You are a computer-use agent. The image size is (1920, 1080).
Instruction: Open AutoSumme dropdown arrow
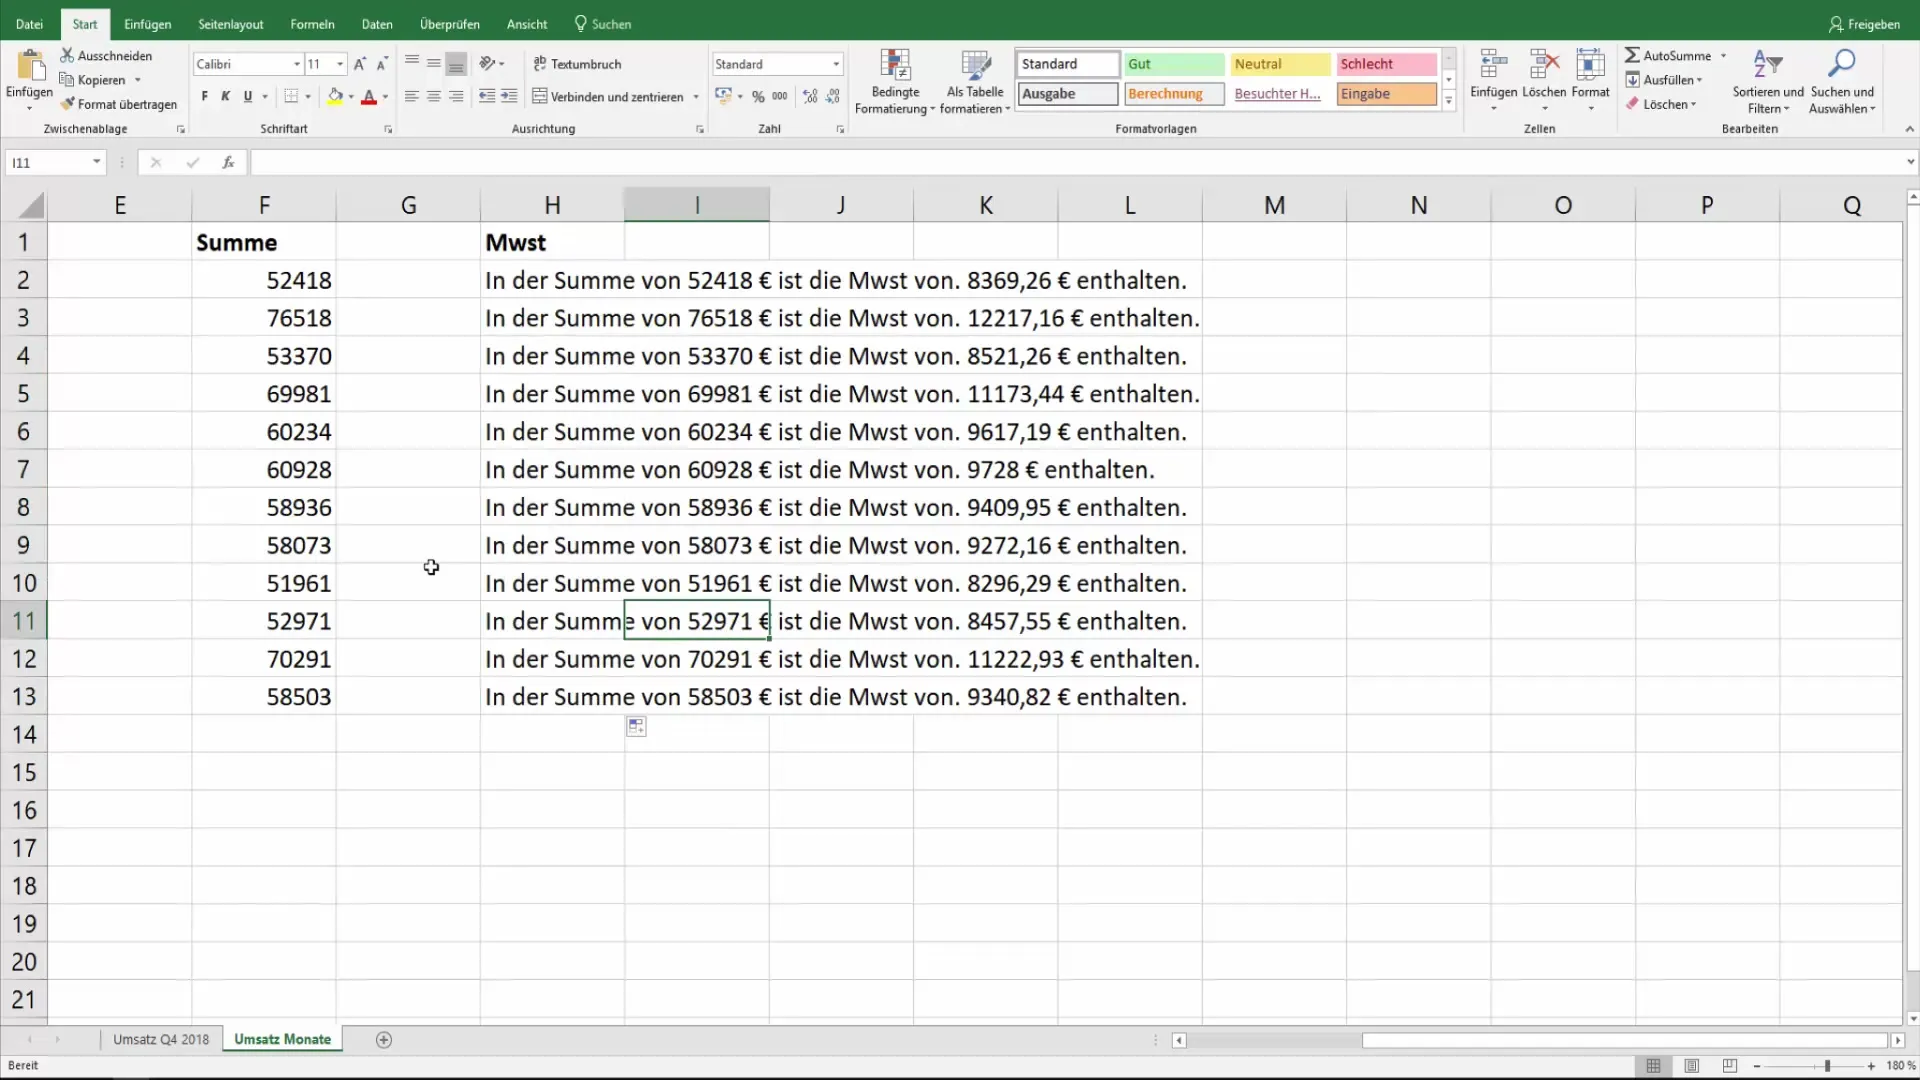[1723, 56]
